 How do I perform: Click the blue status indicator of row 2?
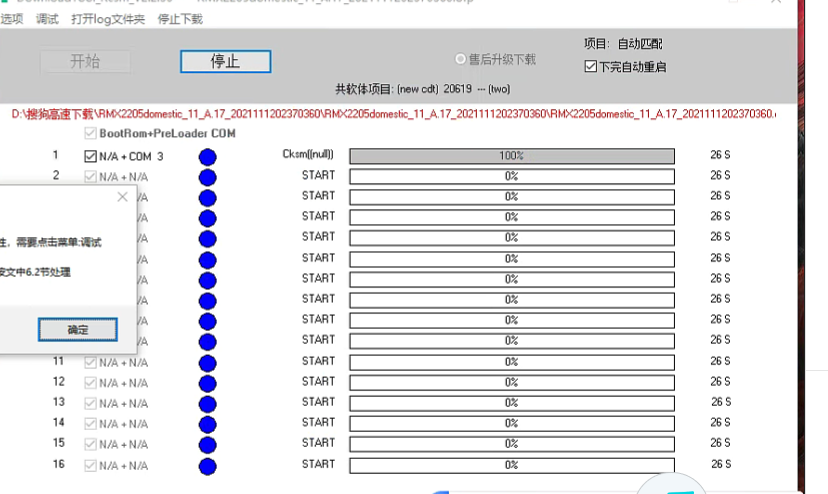point(208,177)
